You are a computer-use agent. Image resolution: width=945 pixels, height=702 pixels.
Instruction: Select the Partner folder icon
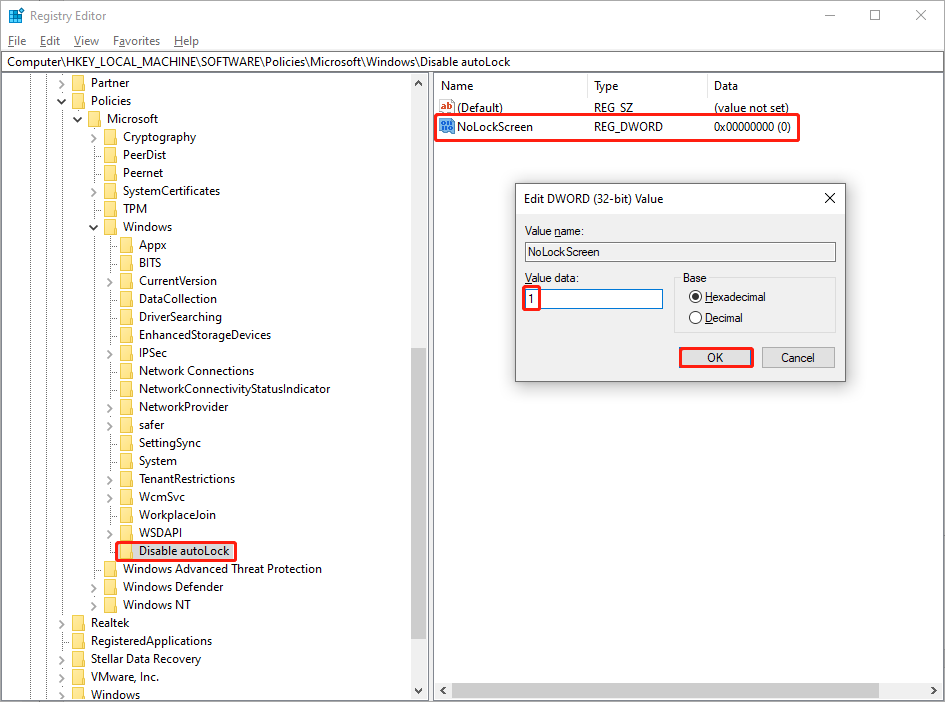tap(78, 83)
